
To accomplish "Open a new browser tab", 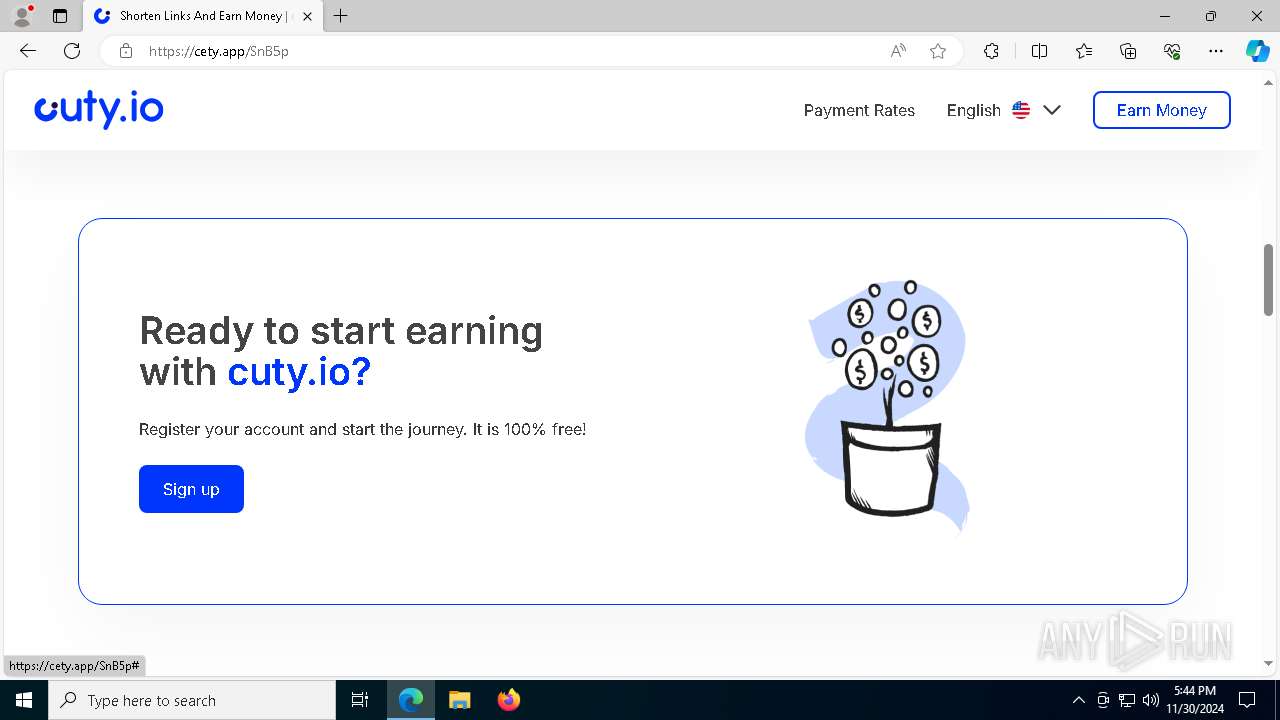I will (341, 16).
